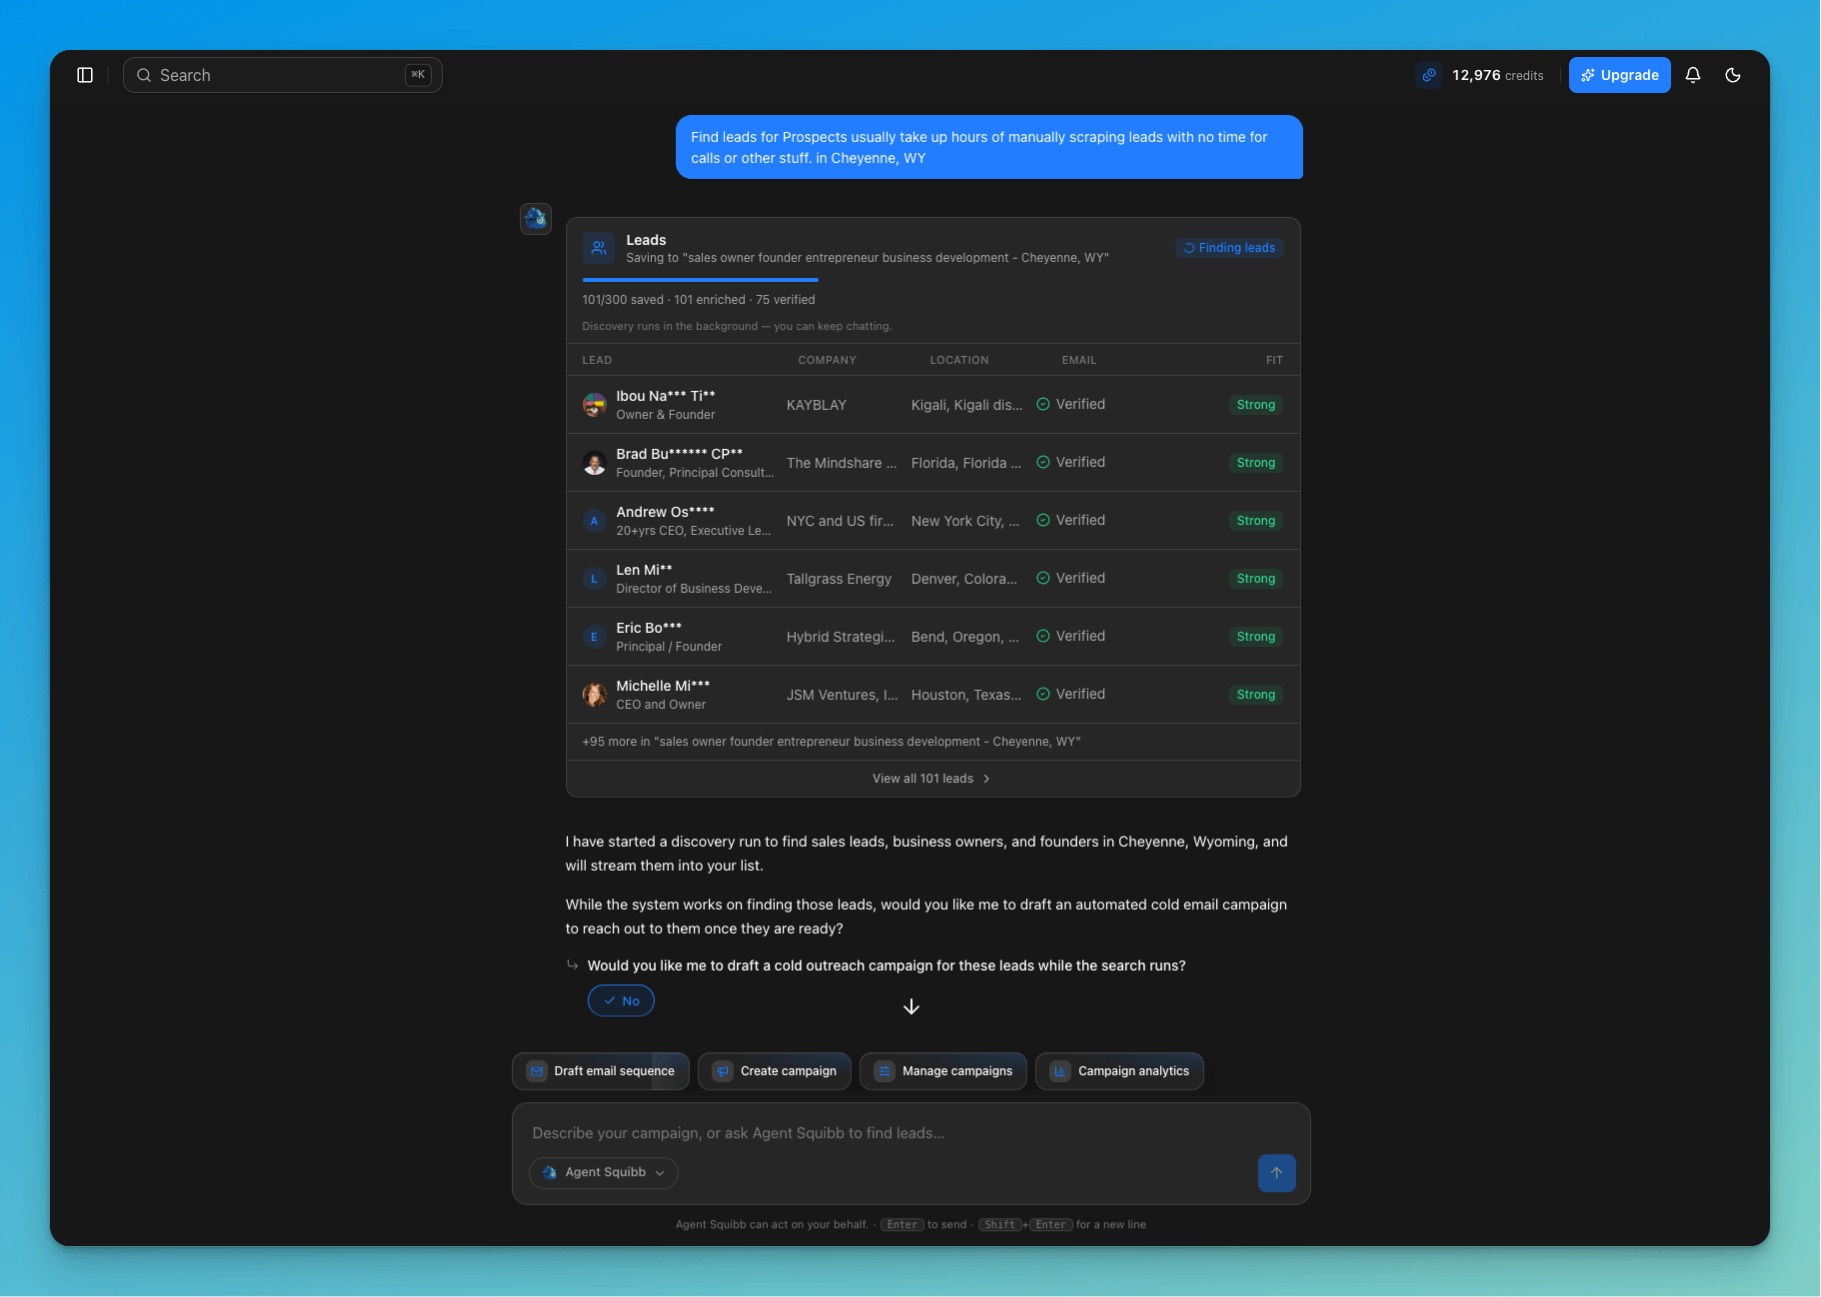Click the Draft email sequence shortcut
The image size is (1821, 1297).
click(x=600, y=1071)
